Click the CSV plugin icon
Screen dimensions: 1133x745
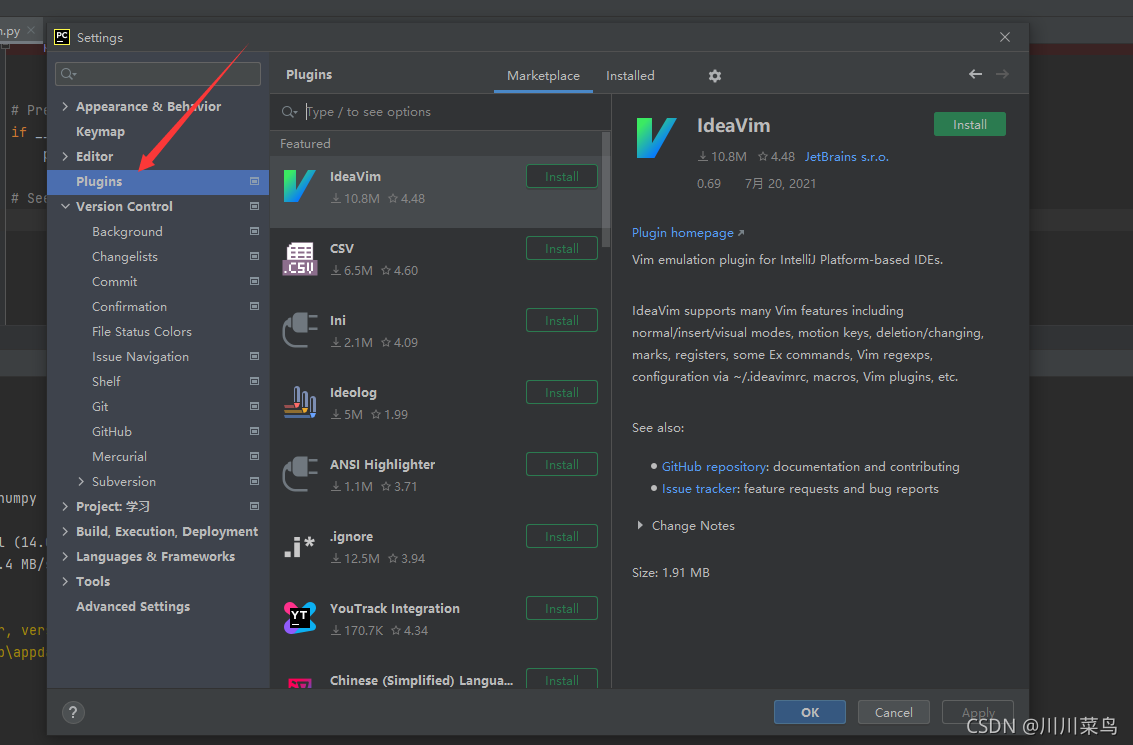[x=299, y=259]
